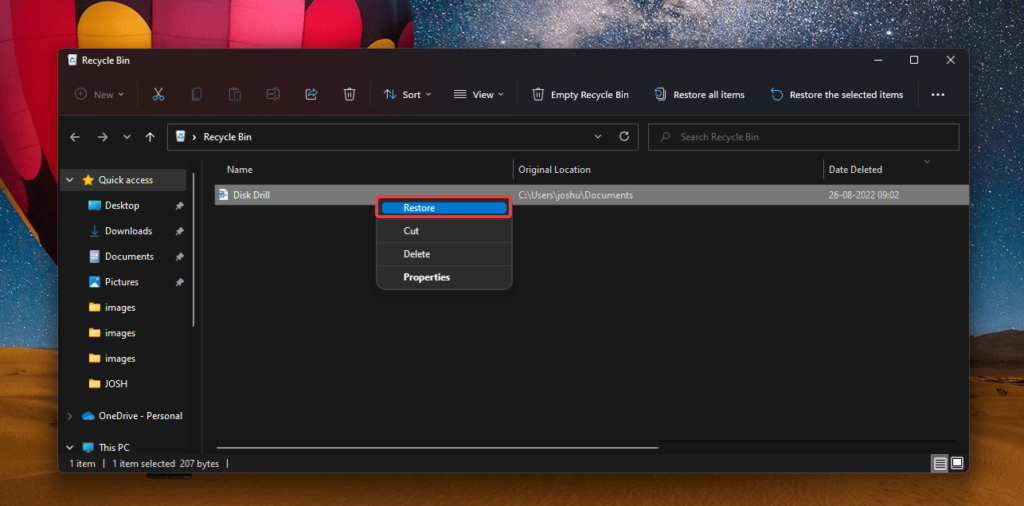Switch to details view icon in status bar
The height and width of the screenshot is (506, 1024).
point(940,463)
